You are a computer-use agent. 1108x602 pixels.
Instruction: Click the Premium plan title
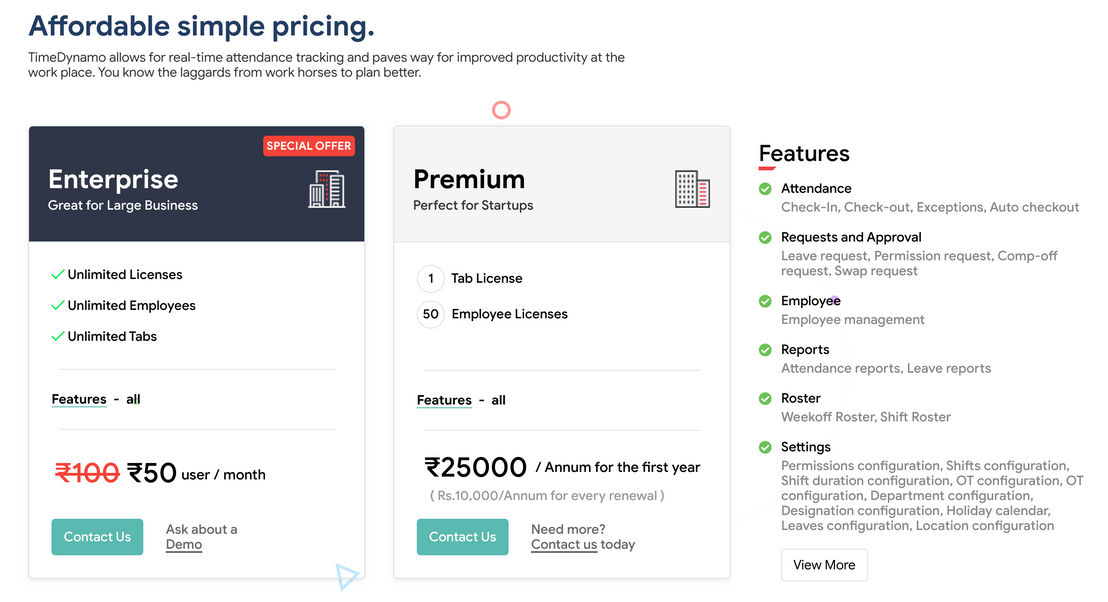point(469,179)
